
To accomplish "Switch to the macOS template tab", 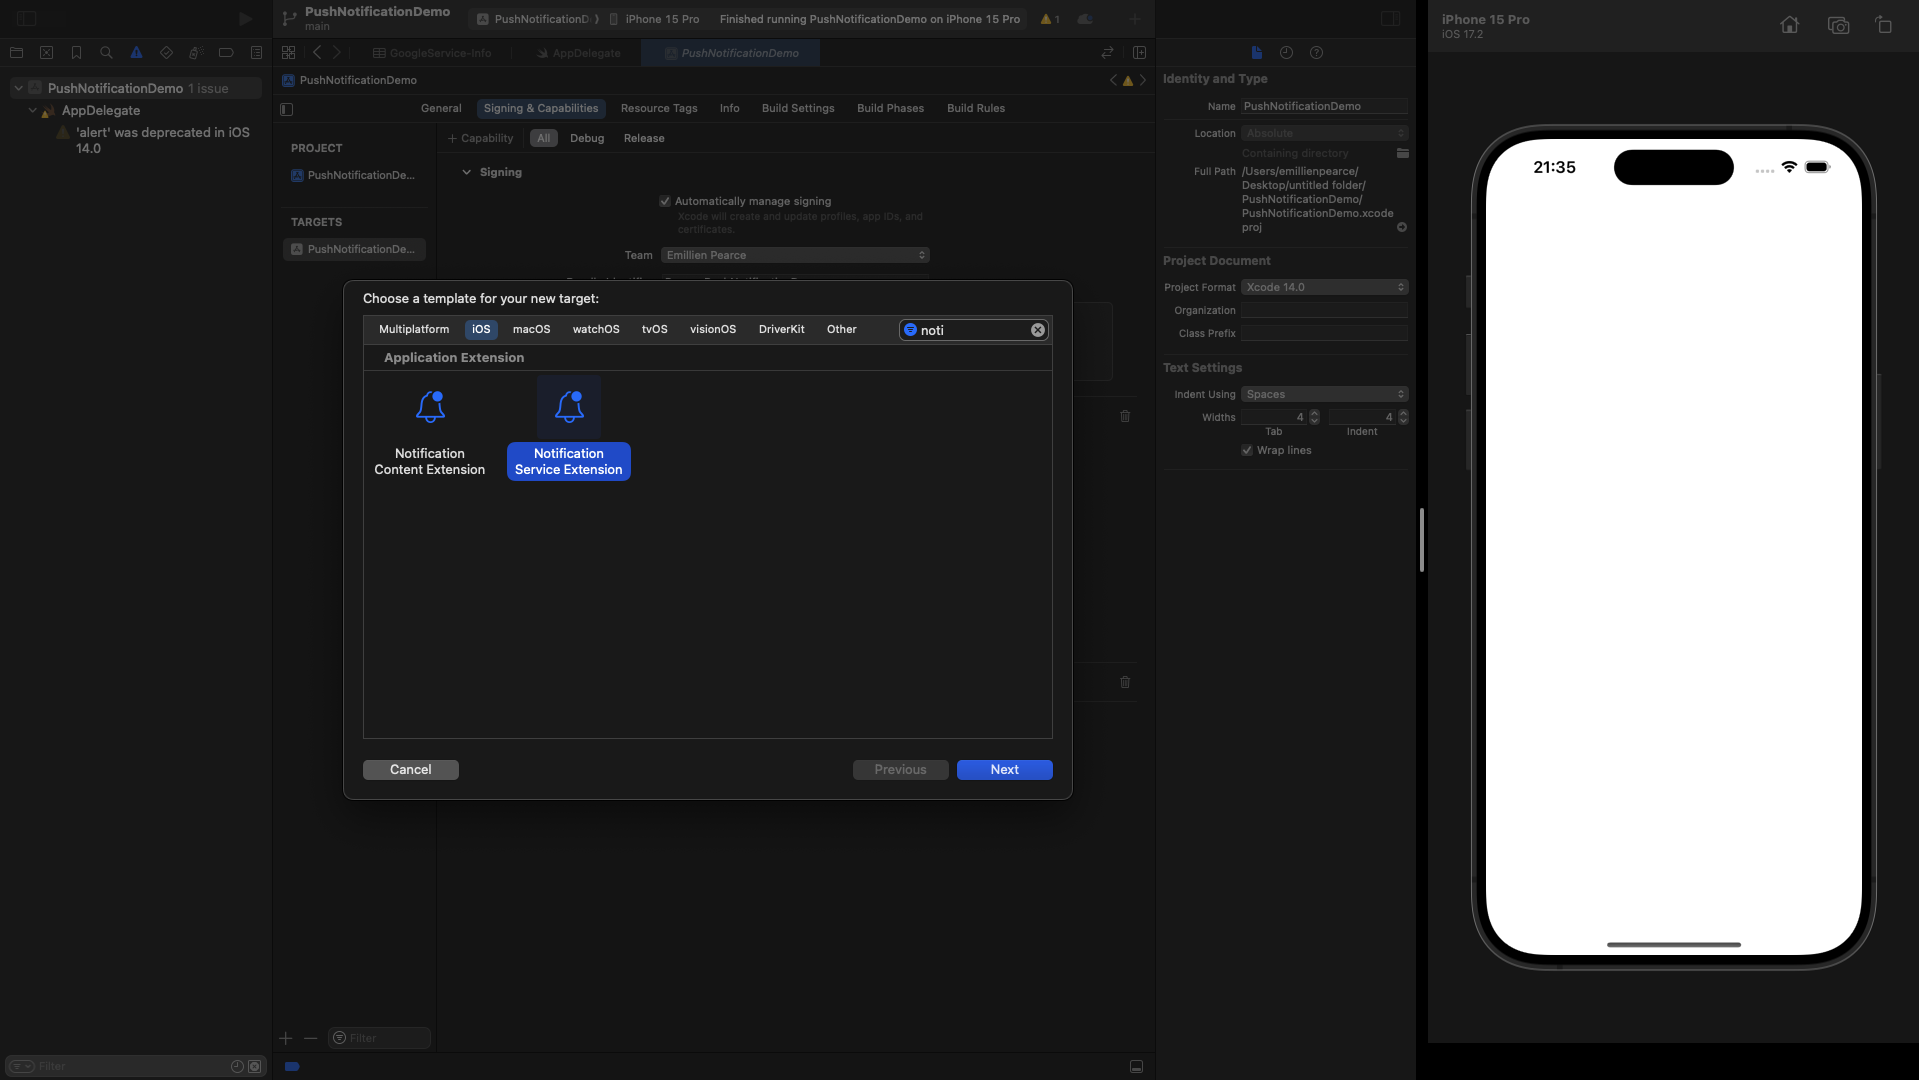I will (531, 330).
